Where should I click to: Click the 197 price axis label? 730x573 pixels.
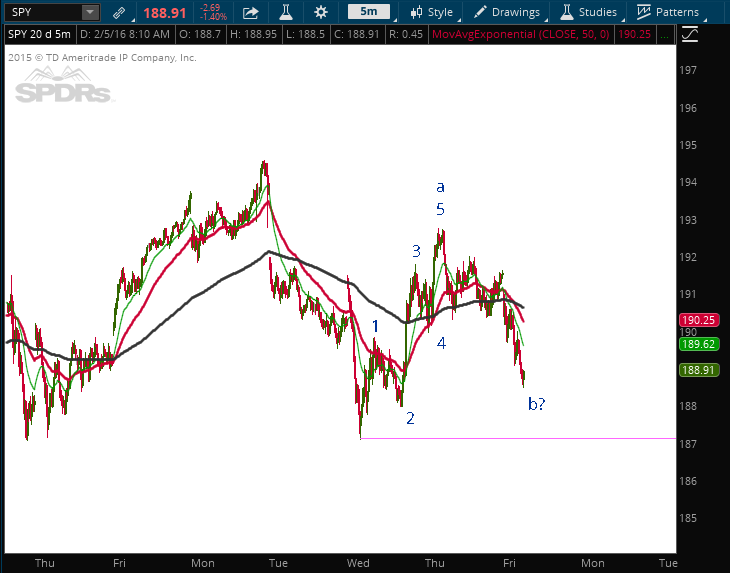tap(688, 70)
